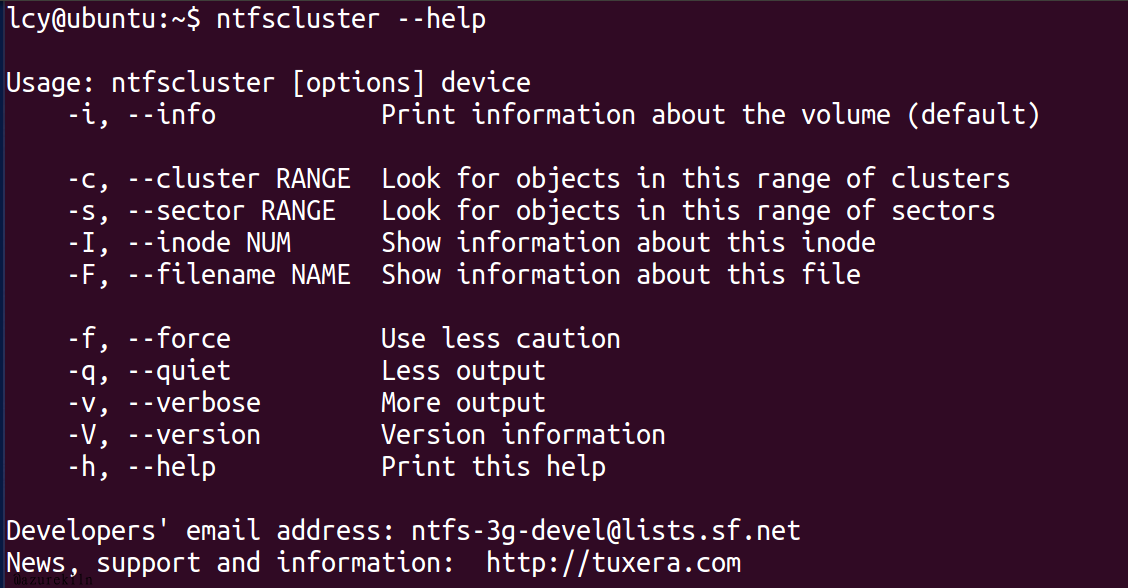1128x588 pixels.
Task: Click the typed ntfscluster --help command
Action: pos(351,18)
